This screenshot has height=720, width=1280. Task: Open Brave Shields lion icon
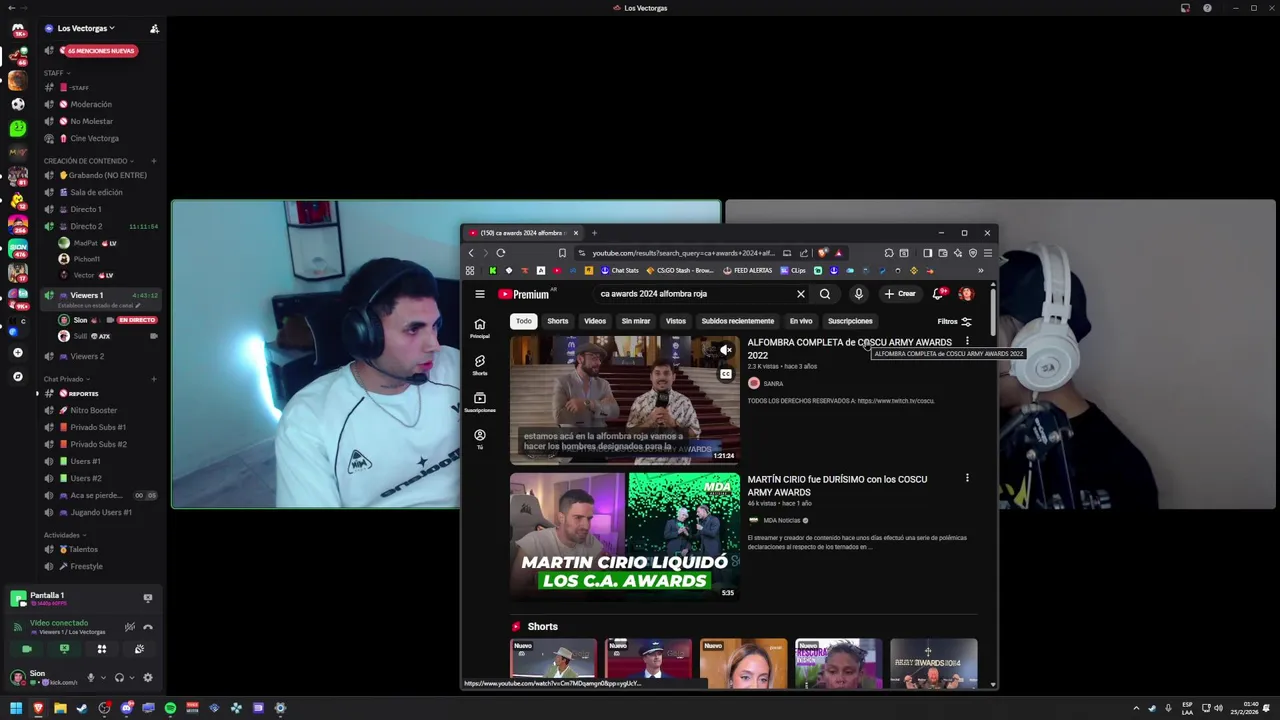click(x=824, y=253)
